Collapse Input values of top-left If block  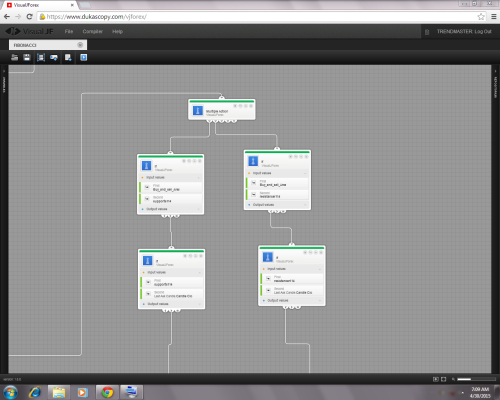170,177
